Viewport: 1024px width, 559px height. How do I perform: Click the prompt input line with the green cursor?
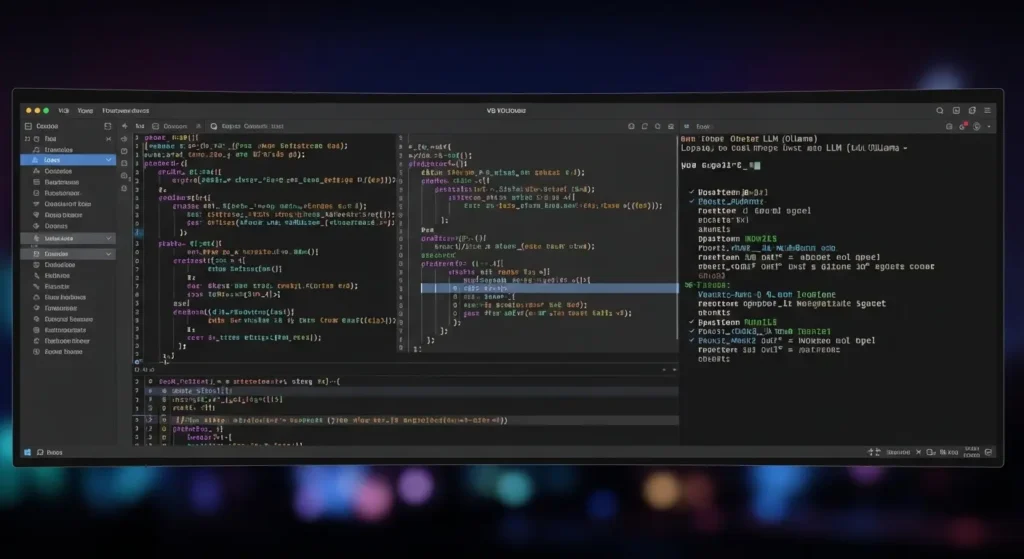click(720, 166)
